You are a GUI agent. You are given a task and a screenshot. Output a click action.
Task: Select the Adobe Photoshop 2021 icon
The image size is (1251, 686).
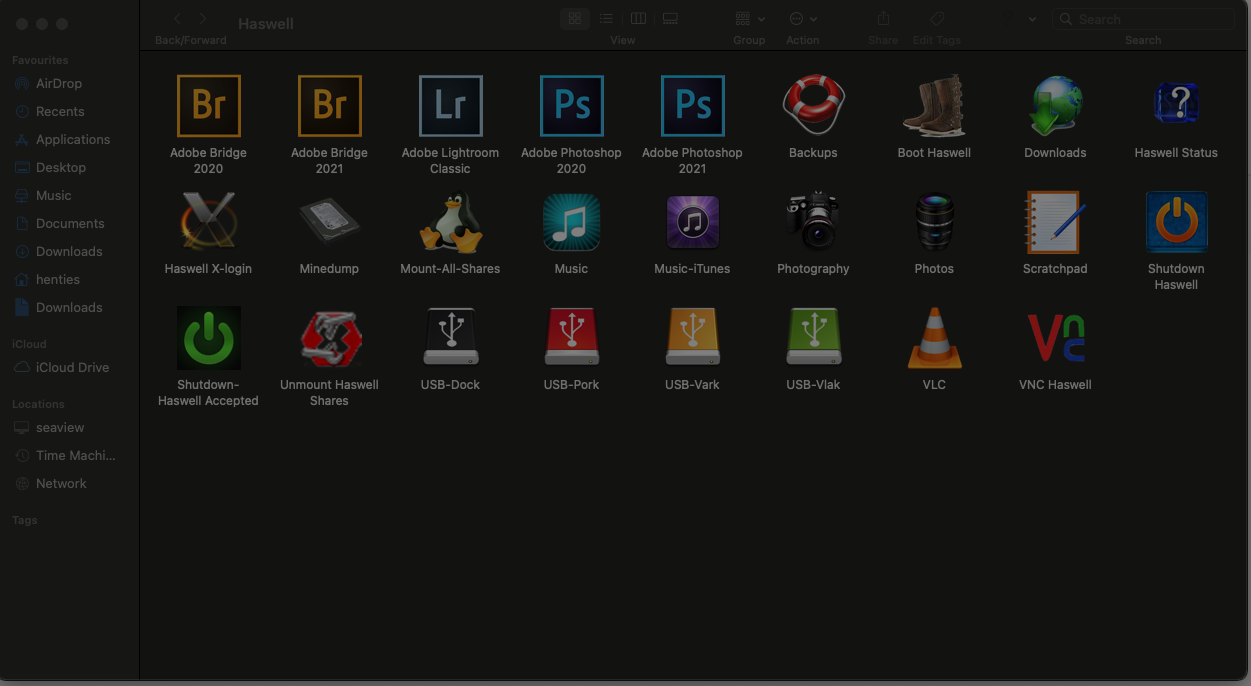click(x=692, y=106)
